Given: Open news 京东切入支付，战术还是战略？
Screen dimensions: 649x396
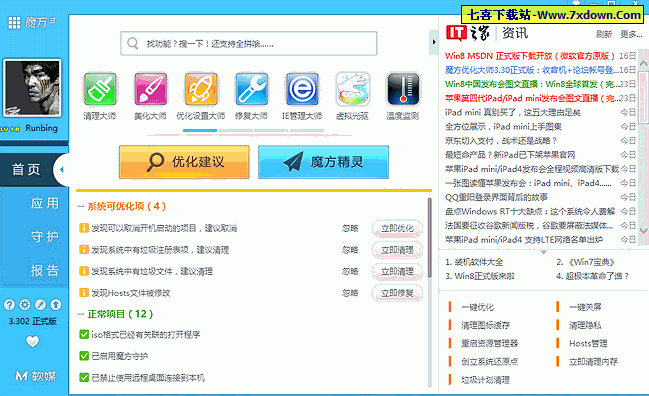Looking at the screenshot, I should coord(501,141).
